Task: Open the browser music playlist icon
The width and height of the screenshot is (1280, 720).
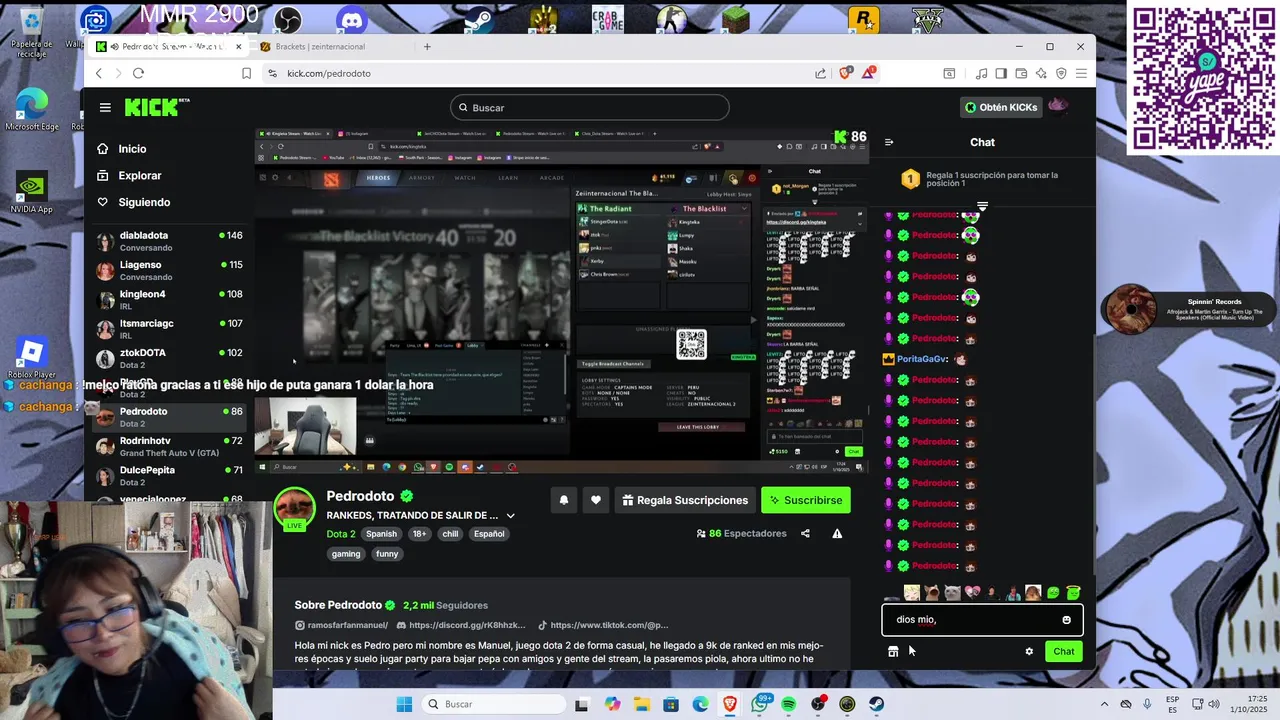Action: pos(983,73)
